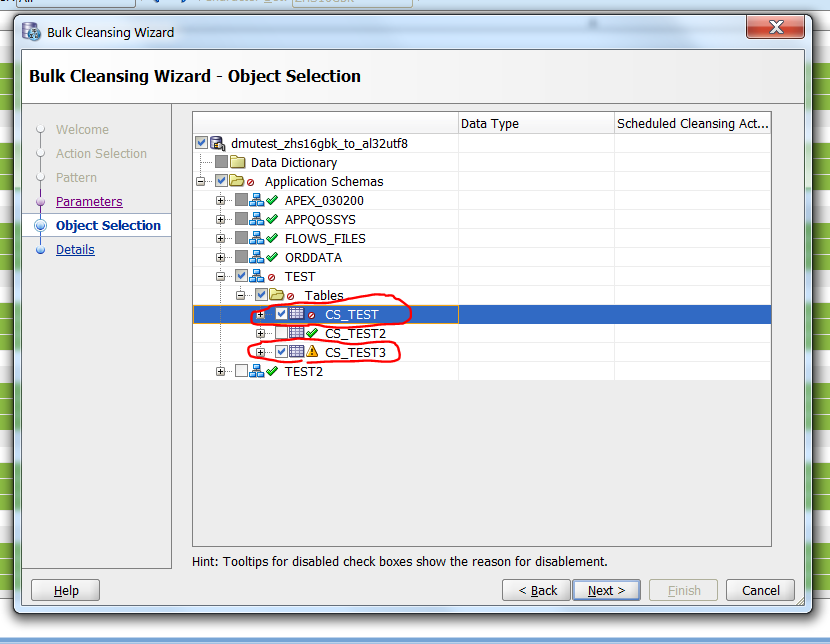Expand the CS_TEST2 table node
This screenshot has height=644, width=830.
[260, 333]
